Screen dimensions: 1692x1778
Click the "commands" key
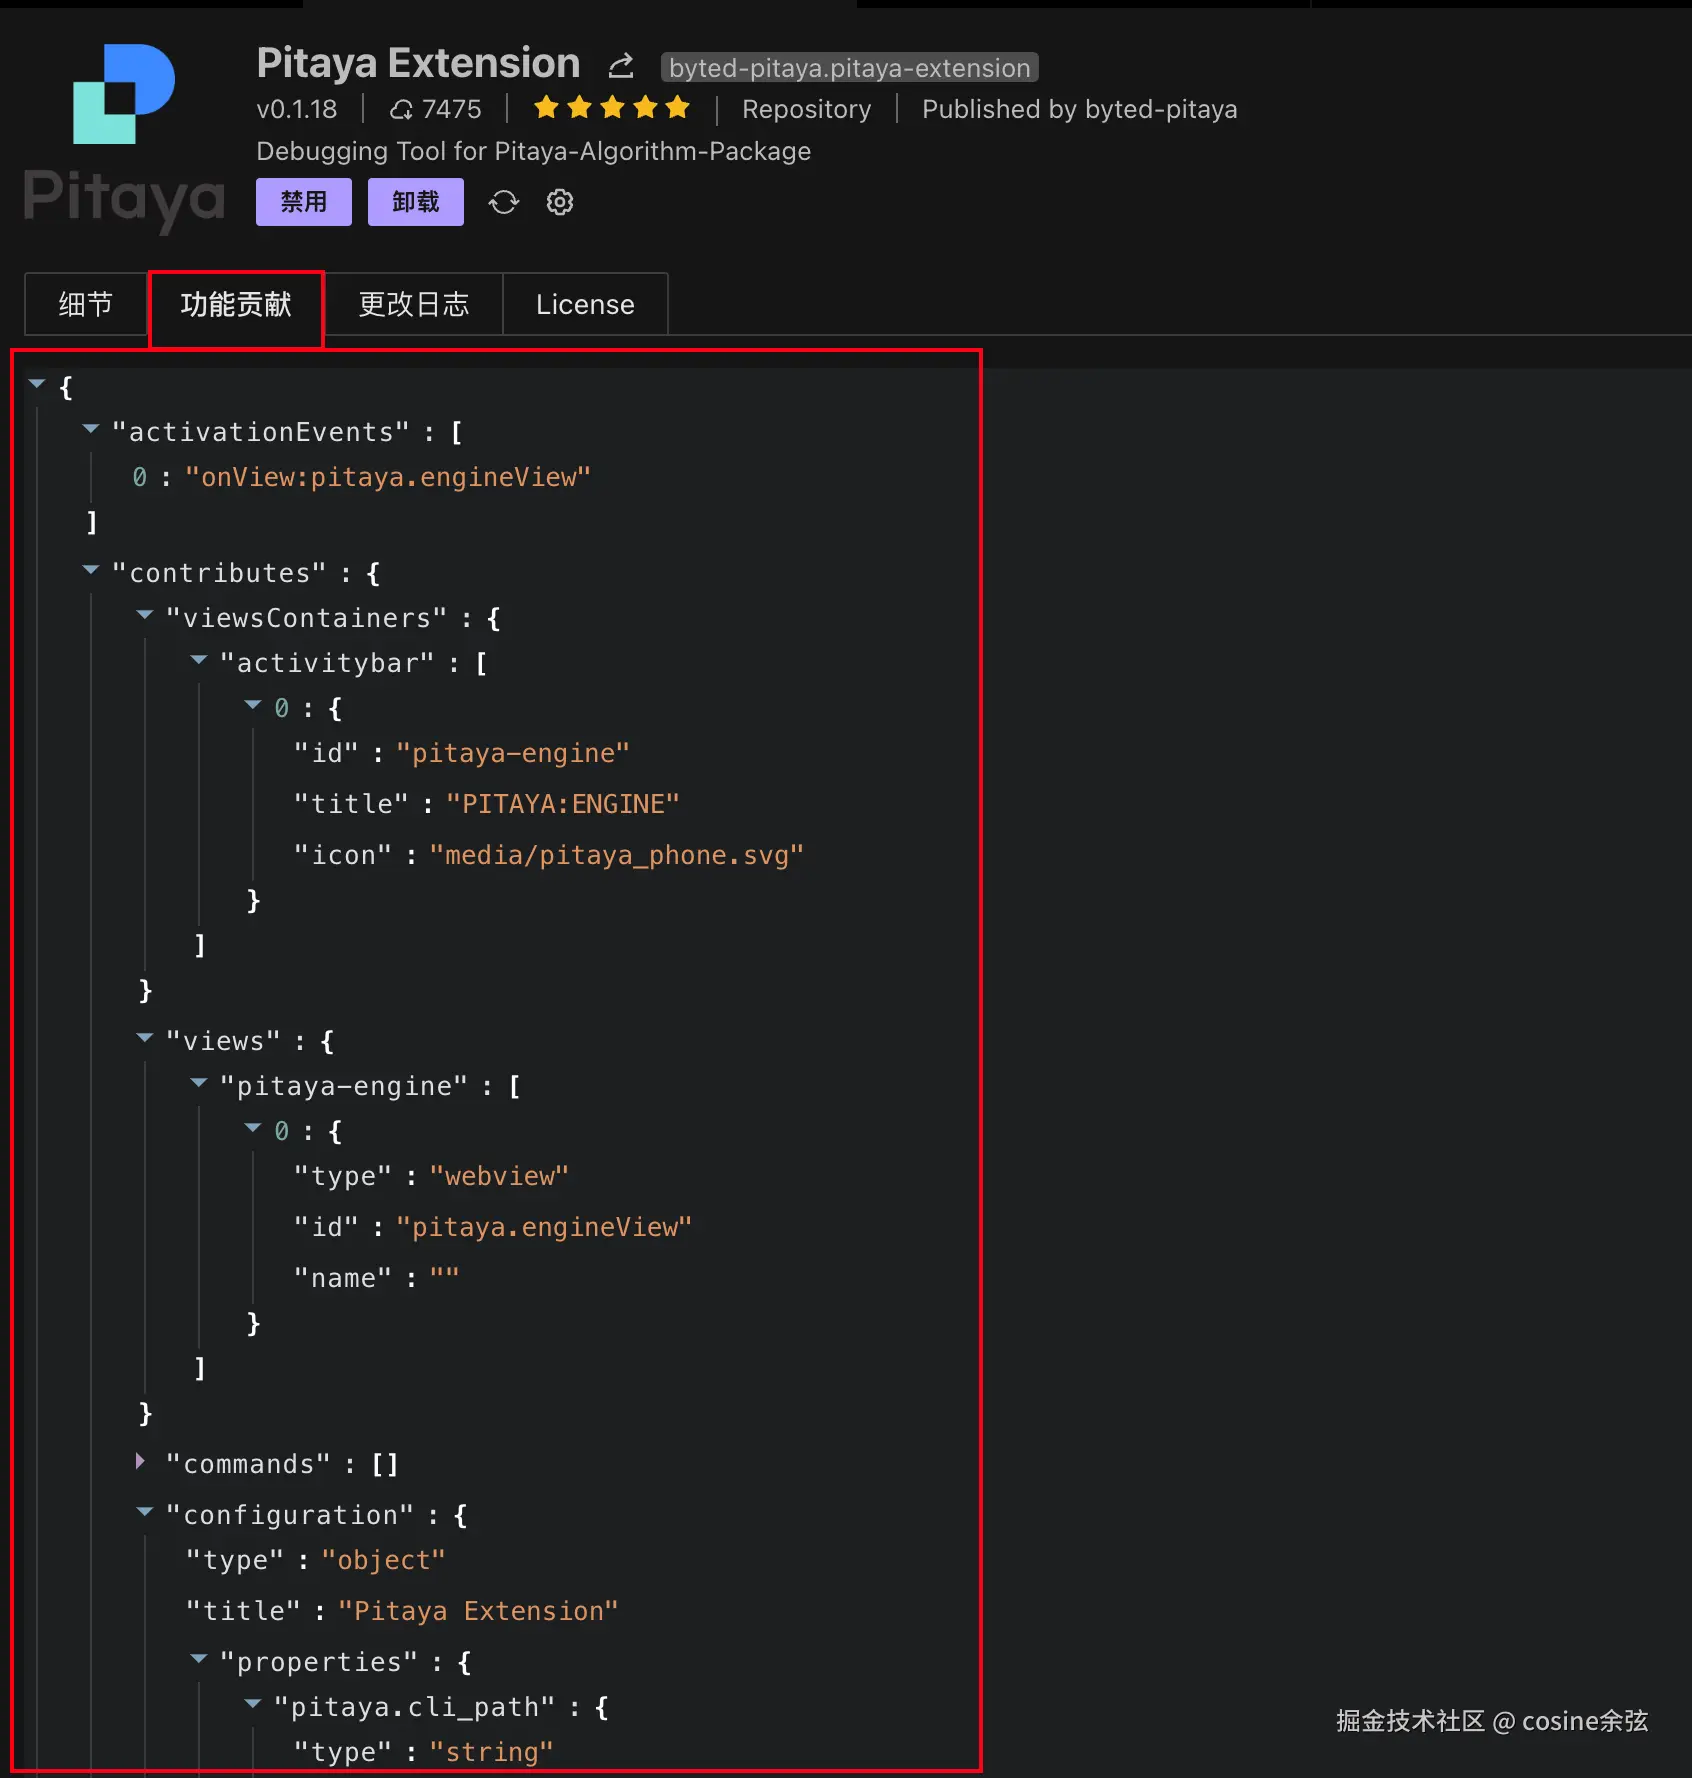248,1464
